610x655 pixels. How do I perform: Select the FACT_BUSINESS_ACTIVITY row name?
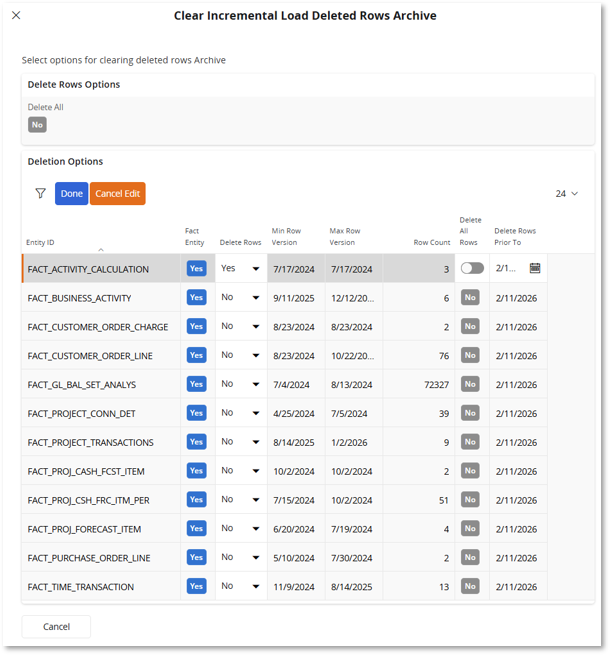(79, 298)
